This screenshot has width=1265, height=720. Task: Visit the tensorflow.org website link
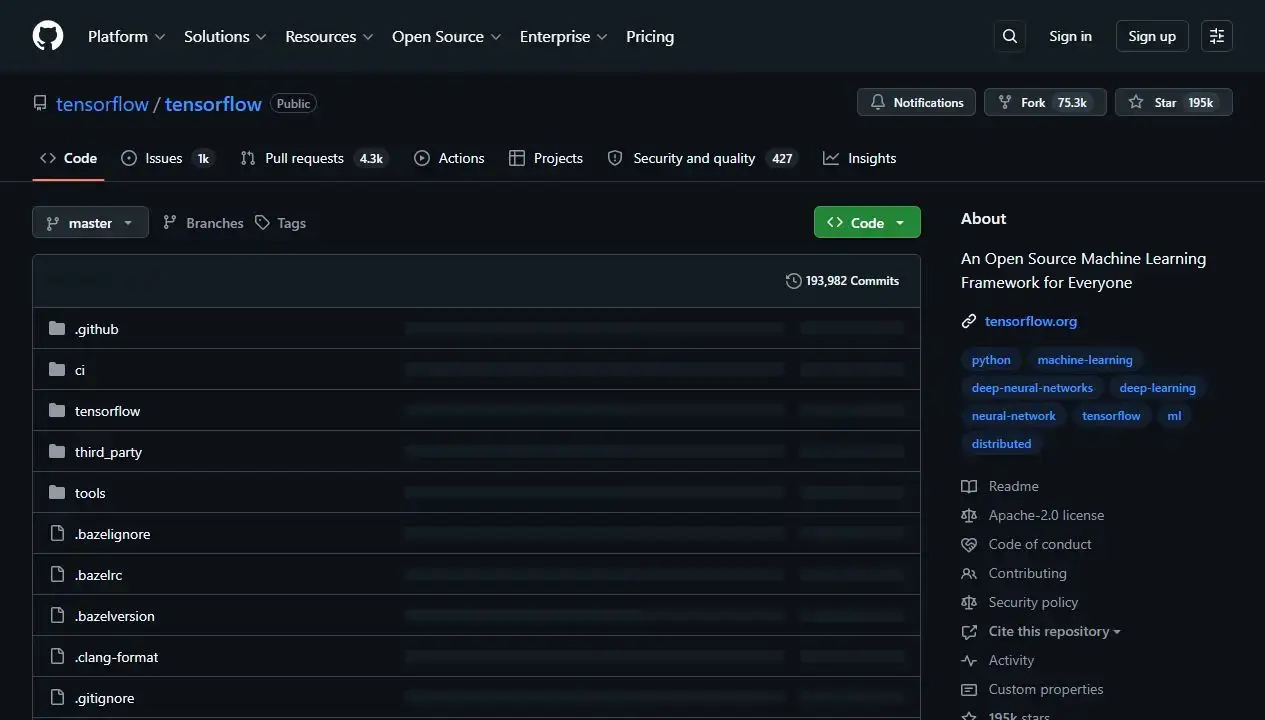click(1031, 321)
